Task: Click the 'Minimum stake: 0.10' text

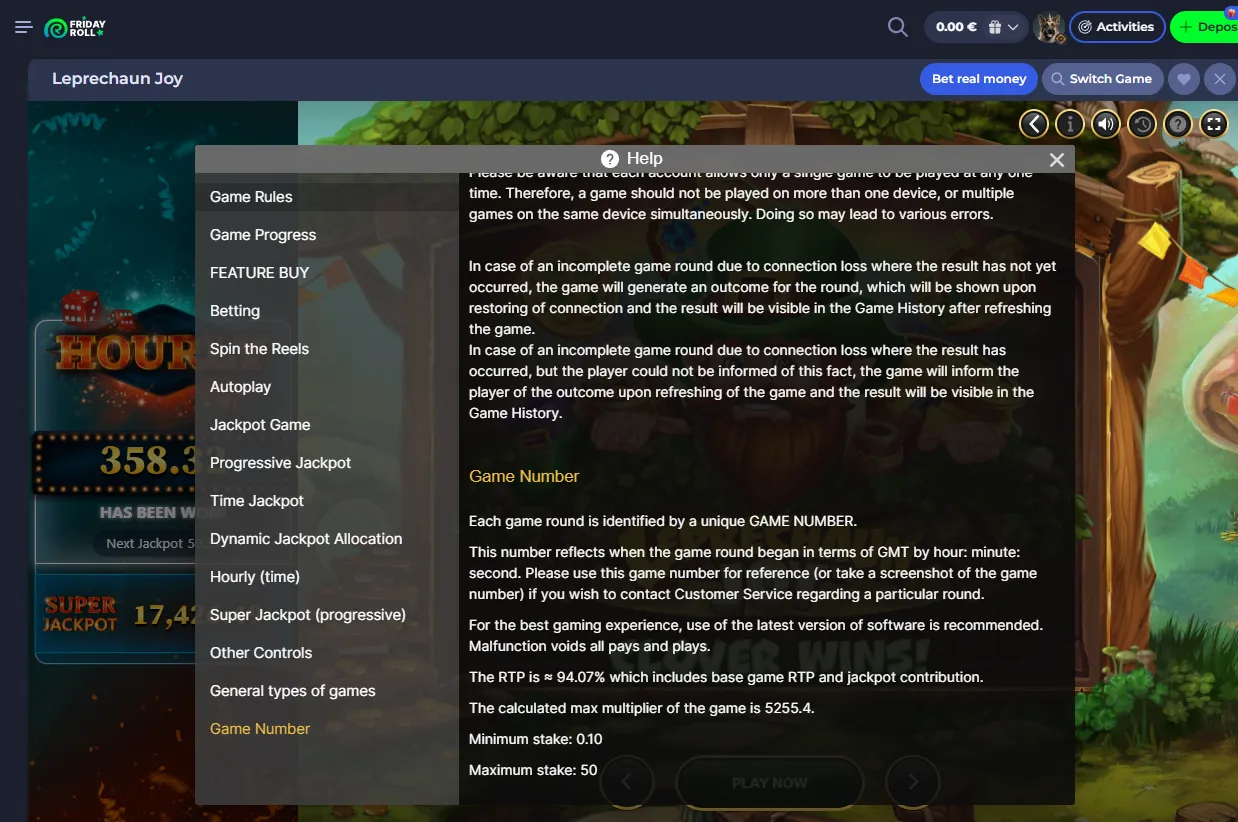Action: click(x=536, y=739)
